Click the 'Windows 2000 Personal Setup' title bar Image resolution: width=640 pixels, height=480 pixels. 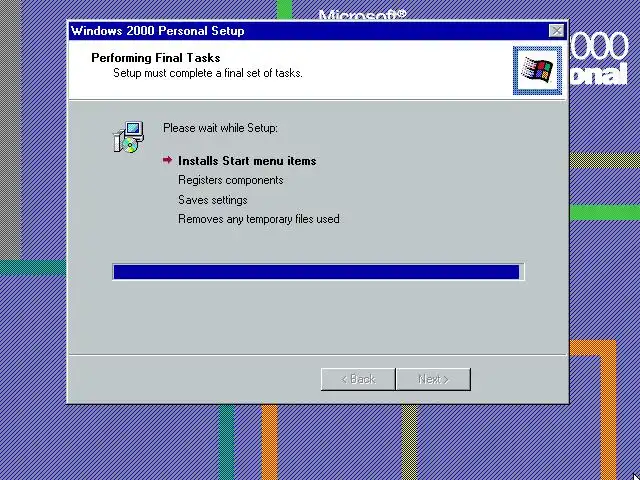[318, 31]
